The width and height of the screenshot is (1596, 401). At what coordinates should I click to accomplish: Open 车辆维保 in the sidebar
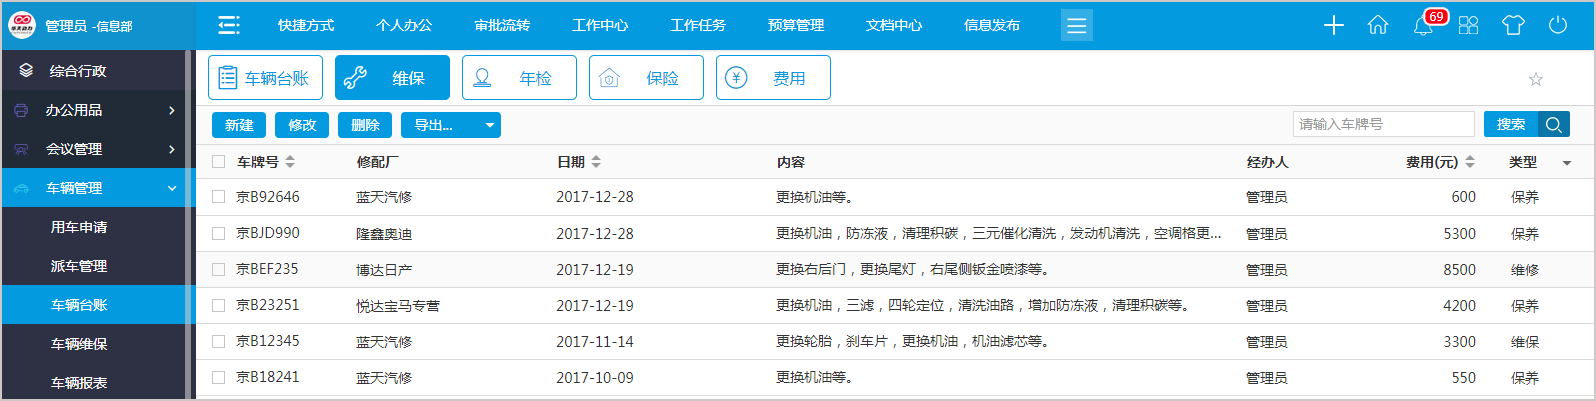pyautogui.click(x=79, y=344)
